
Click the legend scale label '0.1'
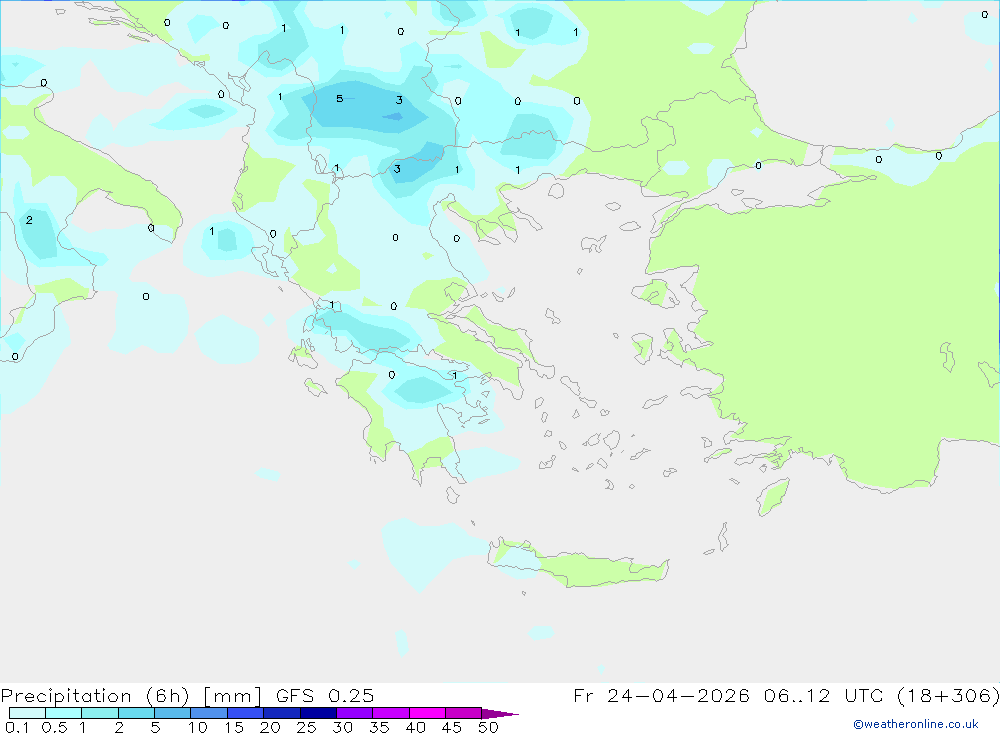17,727
